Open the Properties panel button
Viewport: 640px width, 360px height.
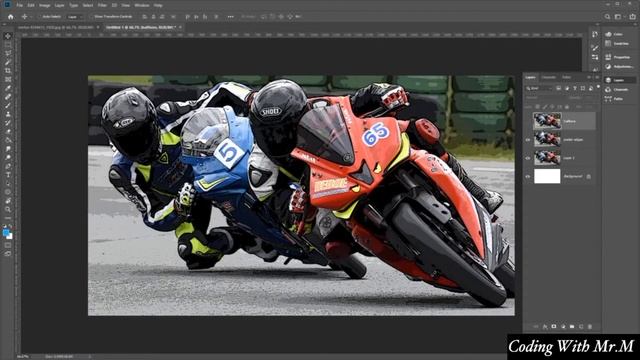pos(619,57)
